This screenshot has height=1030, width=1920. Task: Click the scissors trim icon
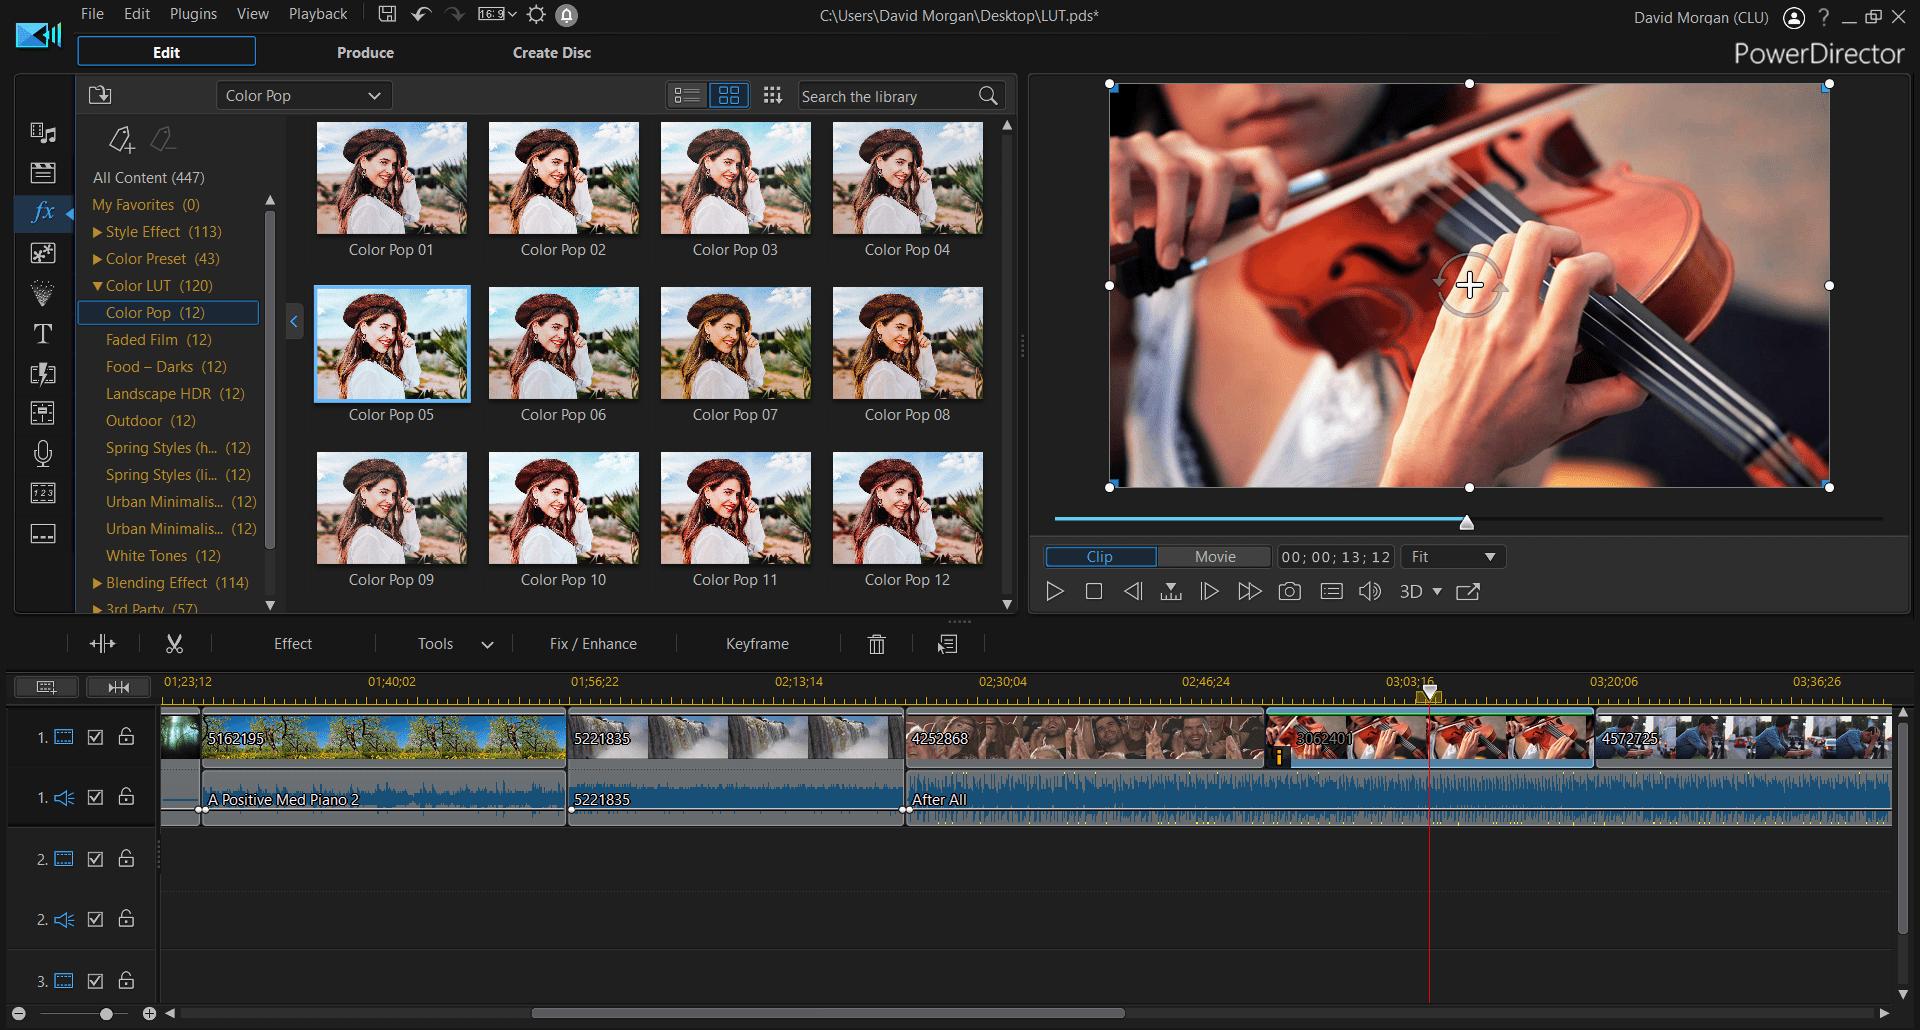click(174, 644)
